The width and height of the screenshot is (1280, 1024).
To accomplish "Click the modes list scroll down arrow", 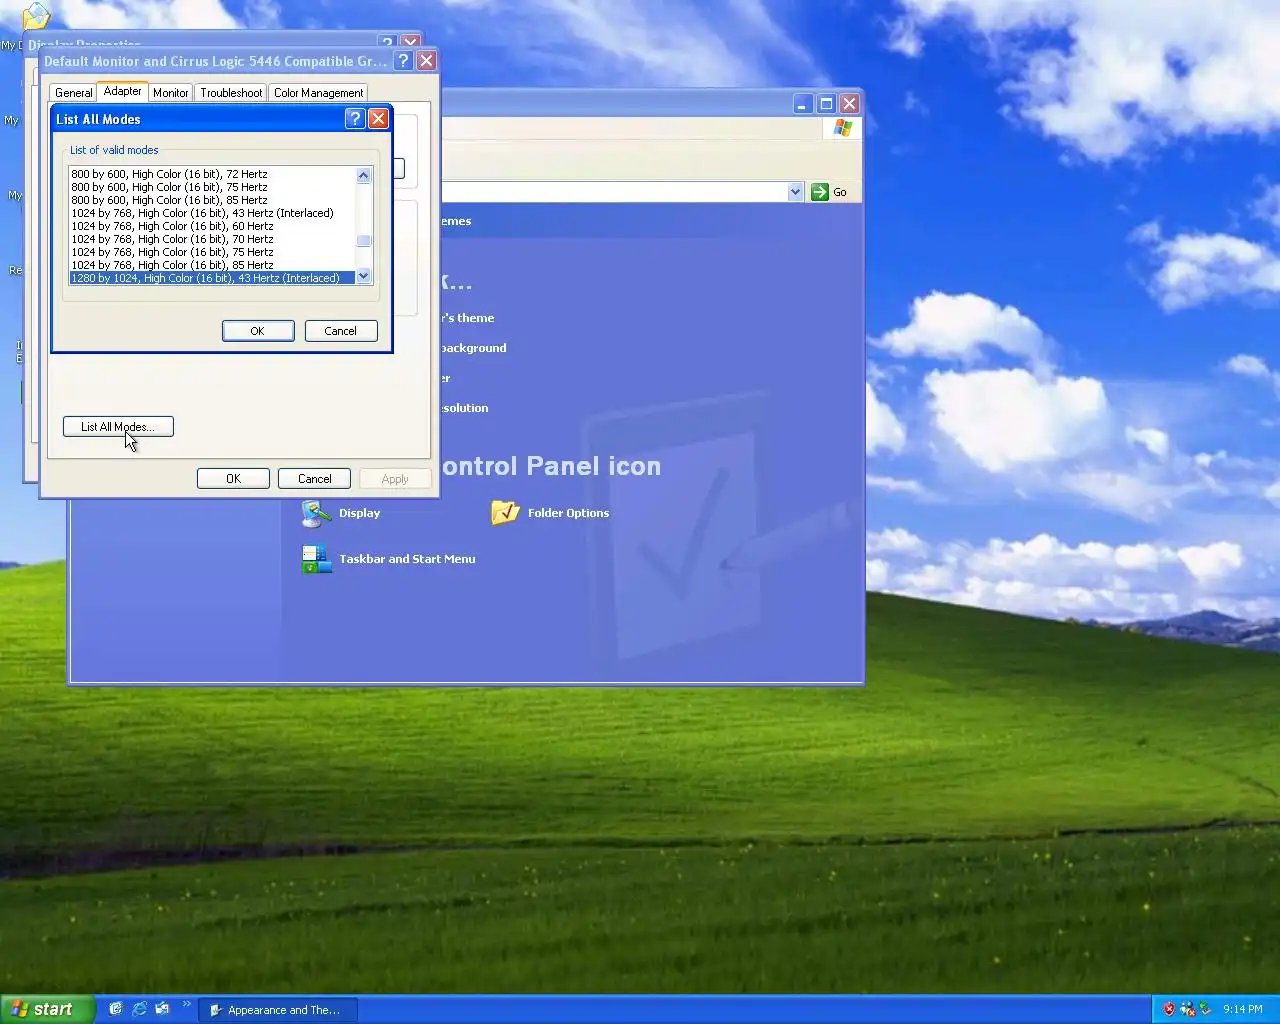I will 364,276.
